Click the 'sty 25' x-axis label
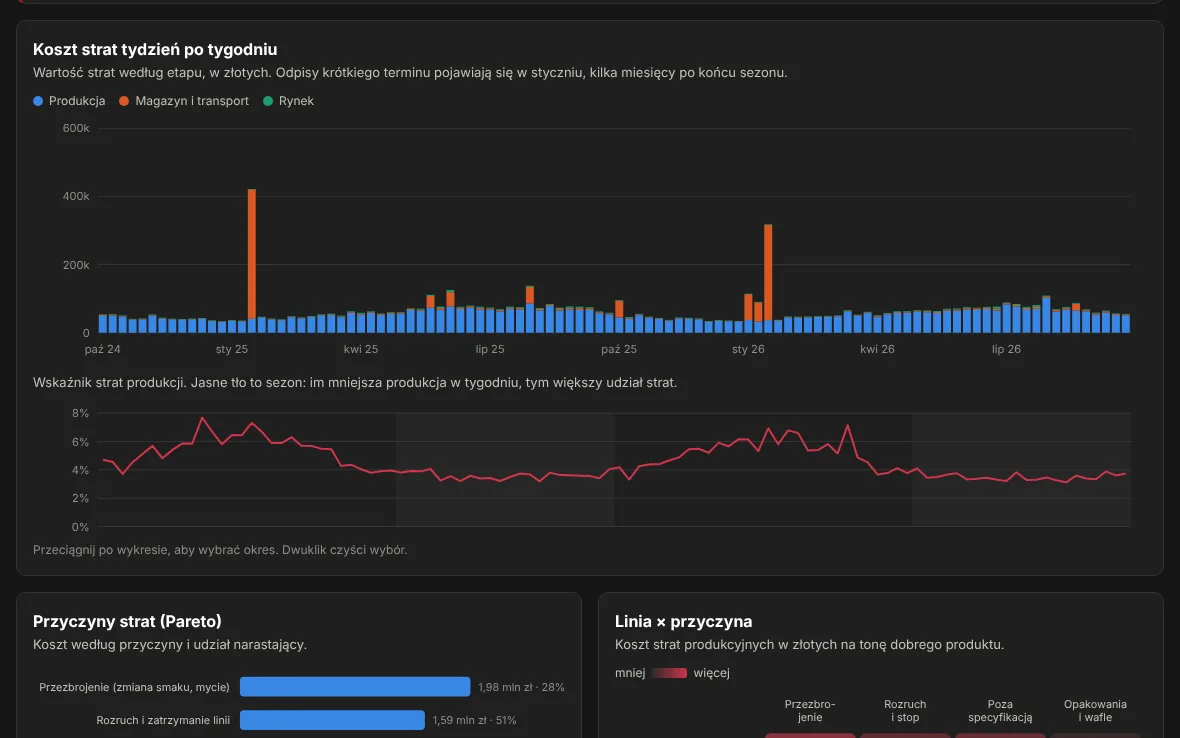The image size is (1180, 738). pyautogui.click(x=232, y=349)
